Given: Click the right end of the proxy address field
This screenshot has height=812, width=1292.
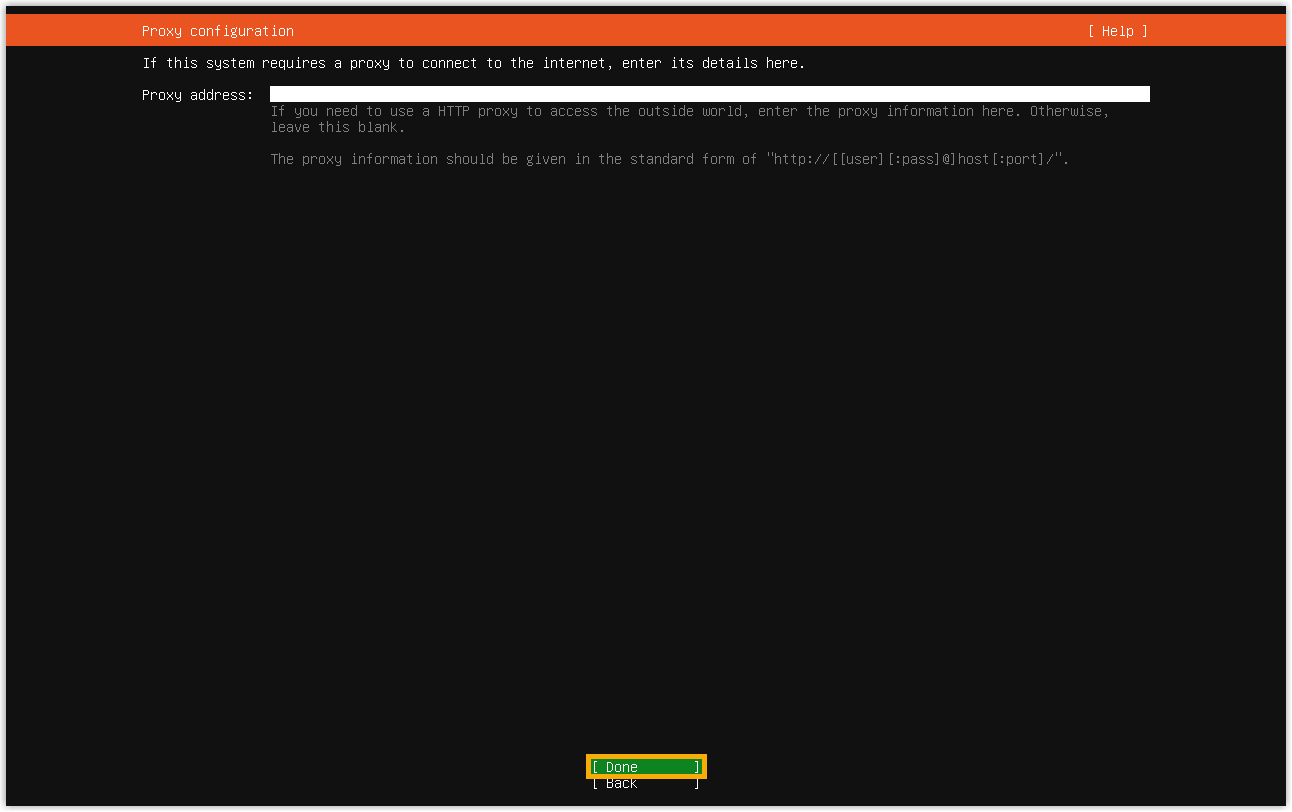Looking at the screenshot, I should (1140, 94).
